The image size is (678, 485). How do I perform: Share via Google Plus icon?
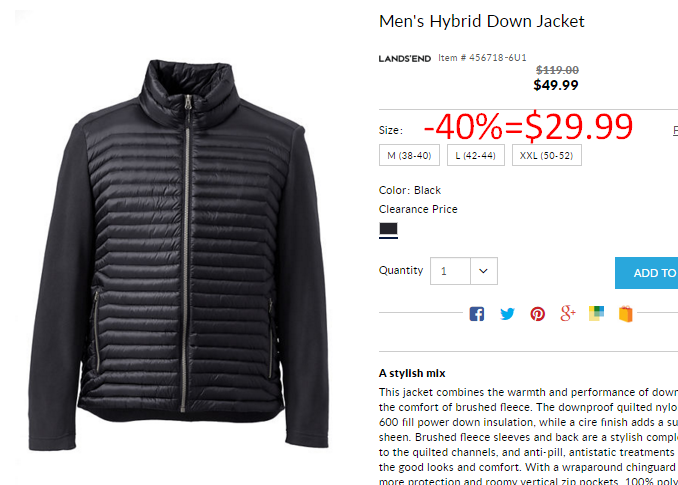[x=568, y=313]
